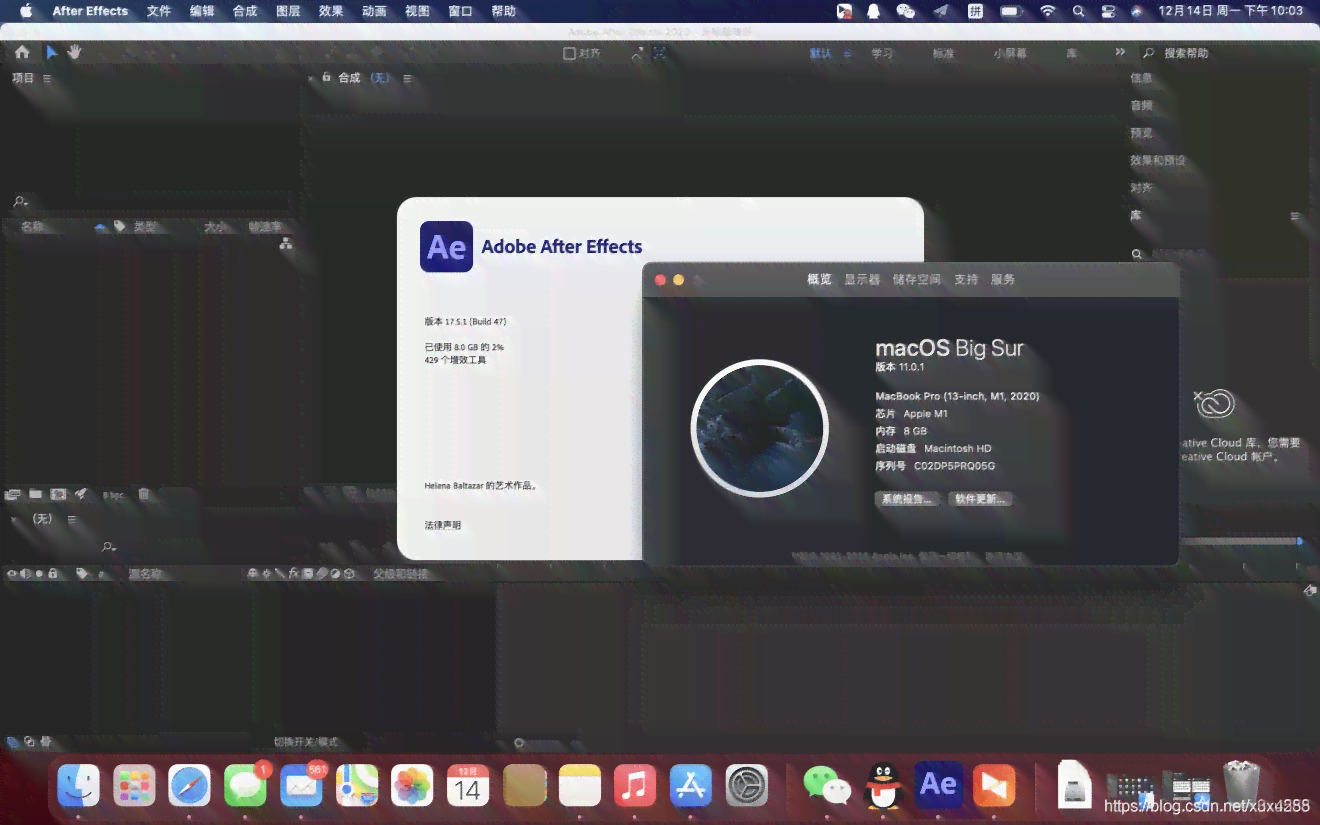Switch to the 标准 workspace
The height and width of the screenshot is (825, 1320).
[943, 53]
